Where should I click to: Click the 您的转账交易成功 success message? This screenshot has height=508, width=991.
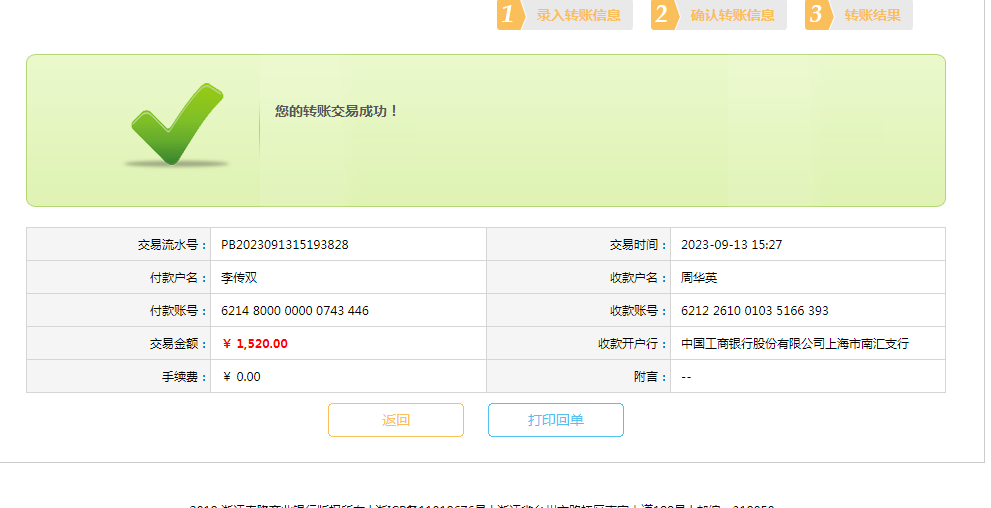pyautogui.click(x=337, y=111)
